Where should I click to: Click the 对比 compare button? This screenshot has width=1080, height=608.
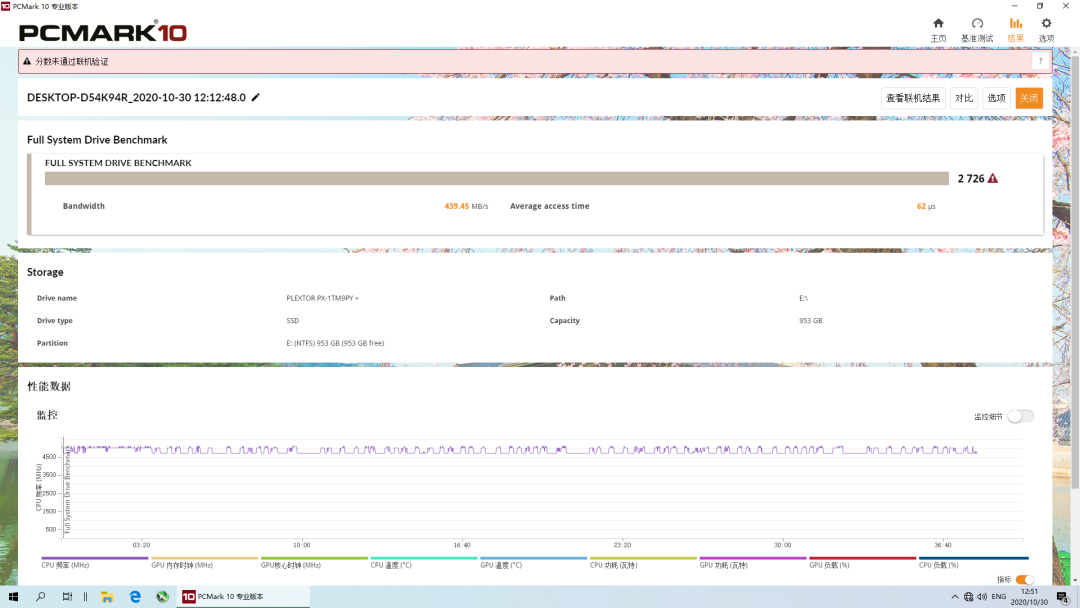click(x=963, y=98)
